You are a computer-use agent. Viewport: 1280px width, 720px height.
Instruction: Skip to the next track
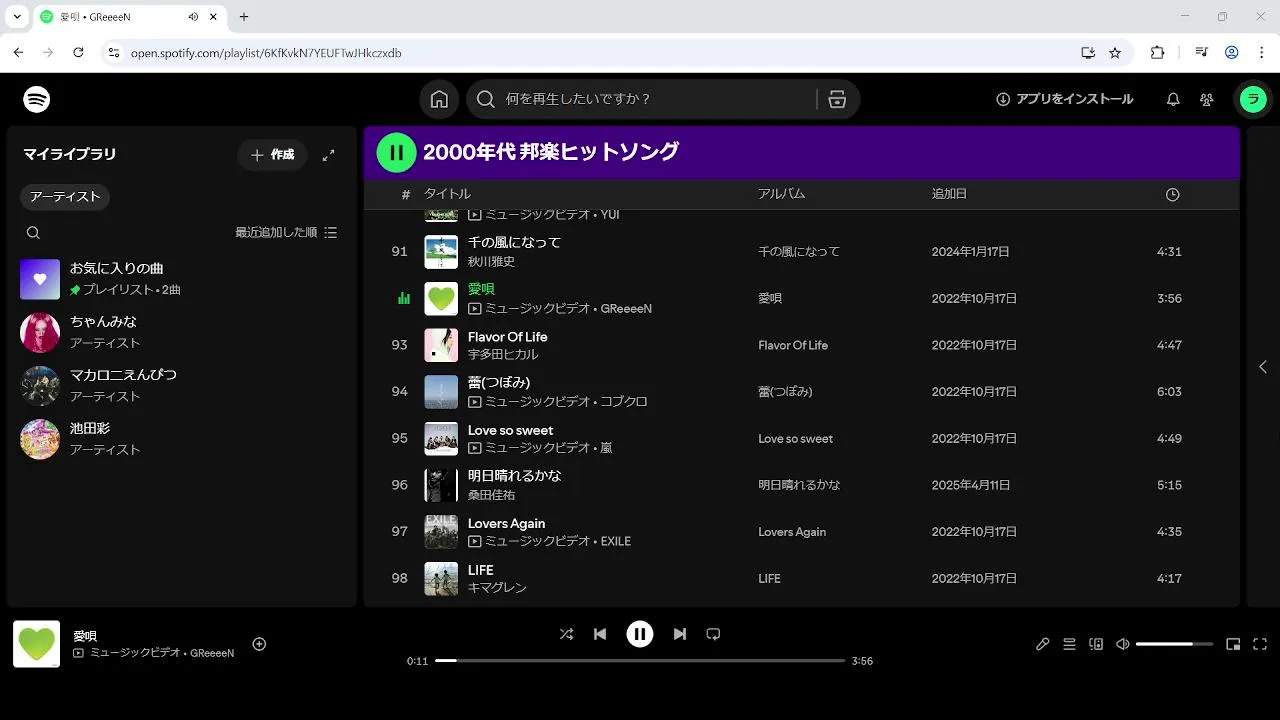coord(680,634)
